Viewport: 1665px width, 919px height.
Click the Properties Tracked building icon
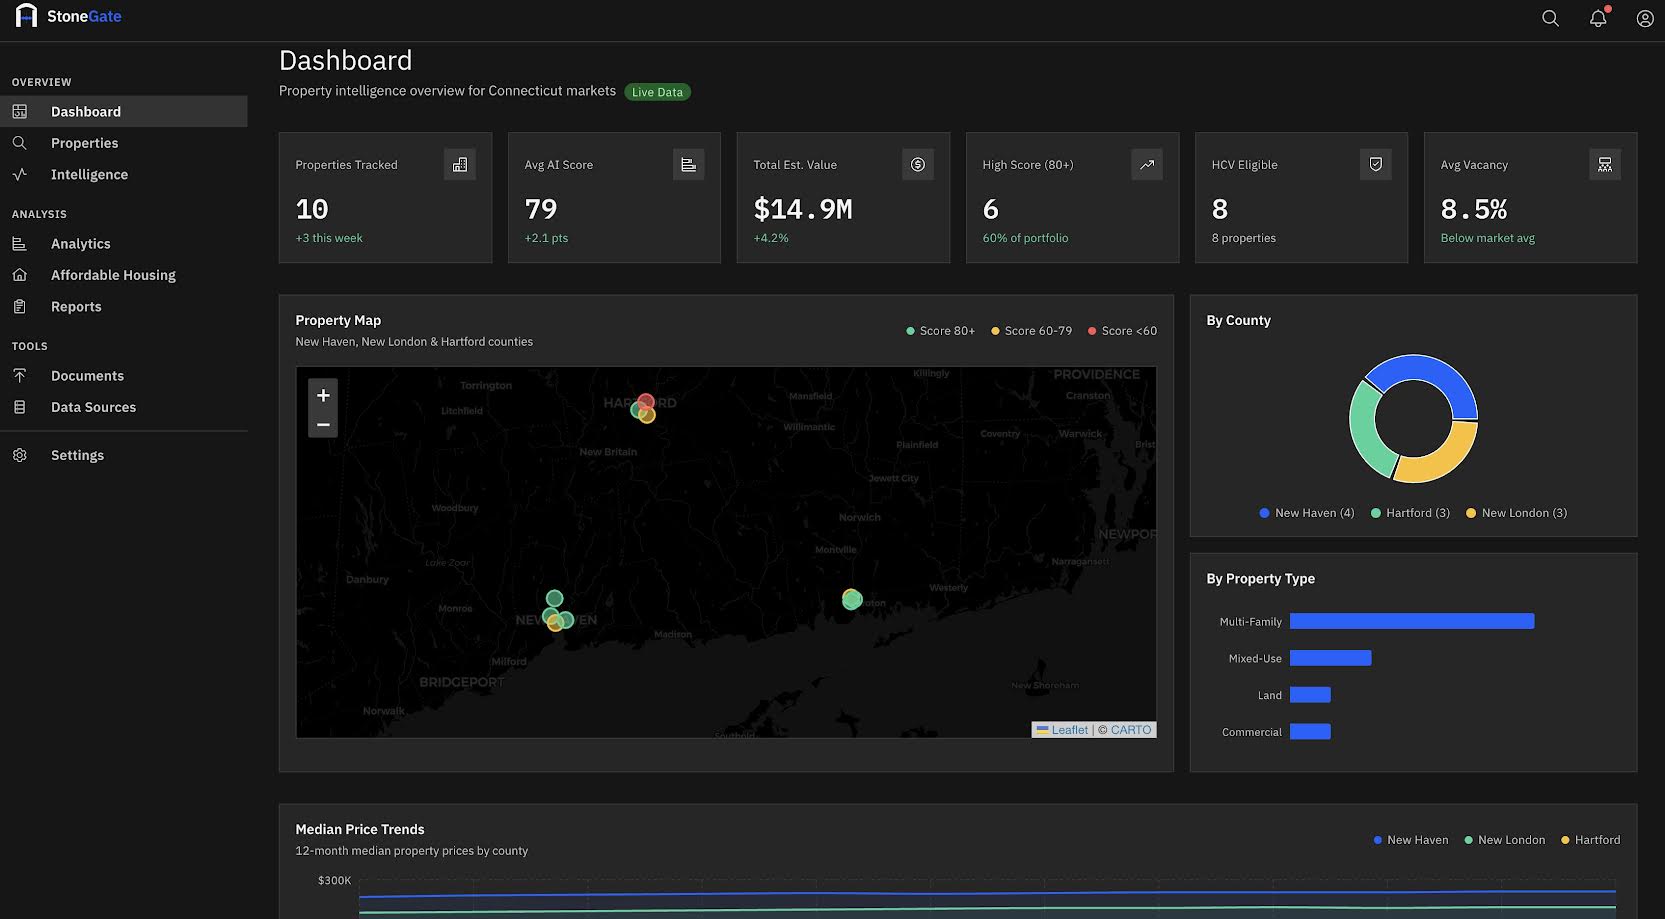point(459,164)
